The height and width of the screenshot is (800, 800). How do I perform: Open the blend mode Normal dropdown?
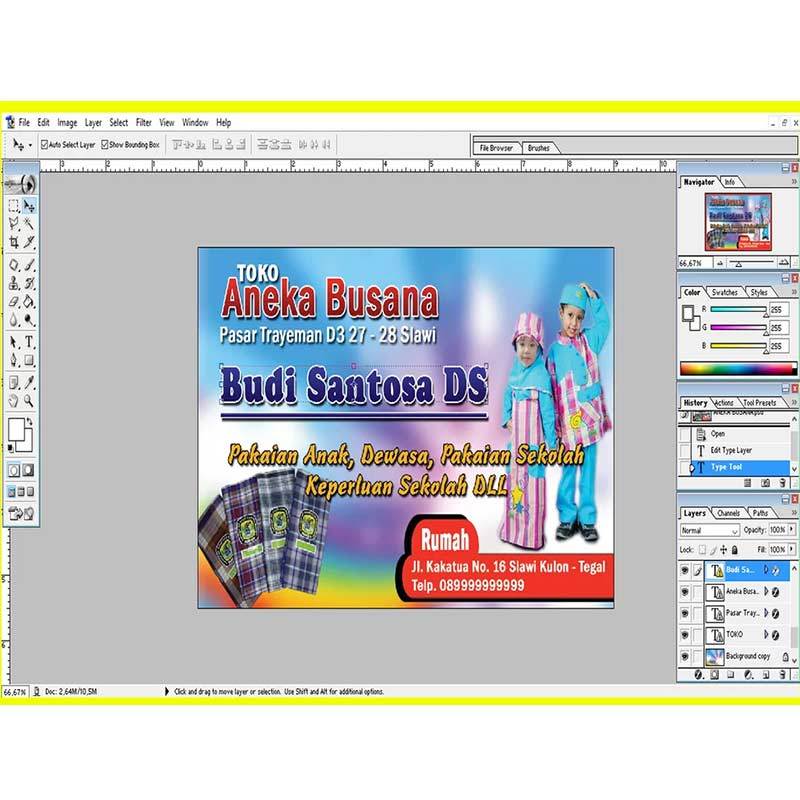709,530
